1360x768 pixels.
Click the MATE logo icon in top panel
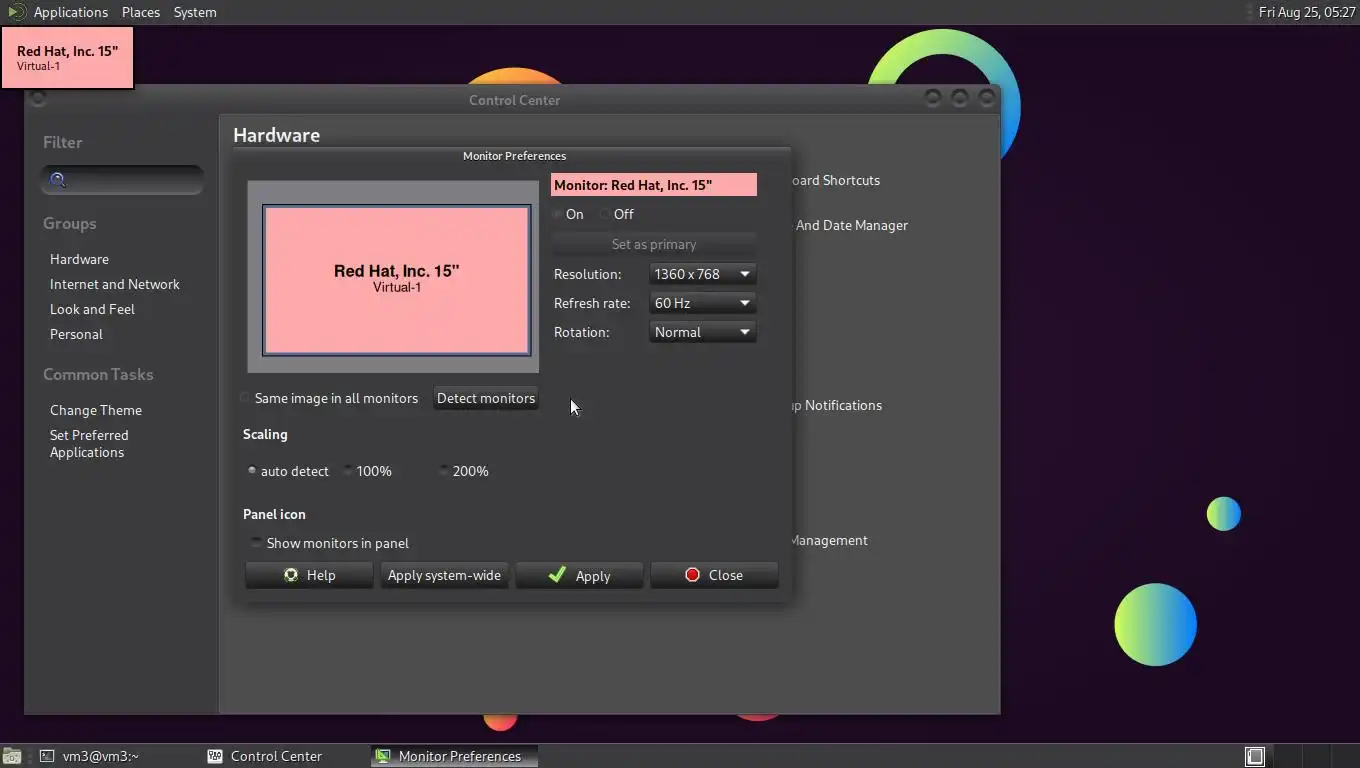point(15,12)
